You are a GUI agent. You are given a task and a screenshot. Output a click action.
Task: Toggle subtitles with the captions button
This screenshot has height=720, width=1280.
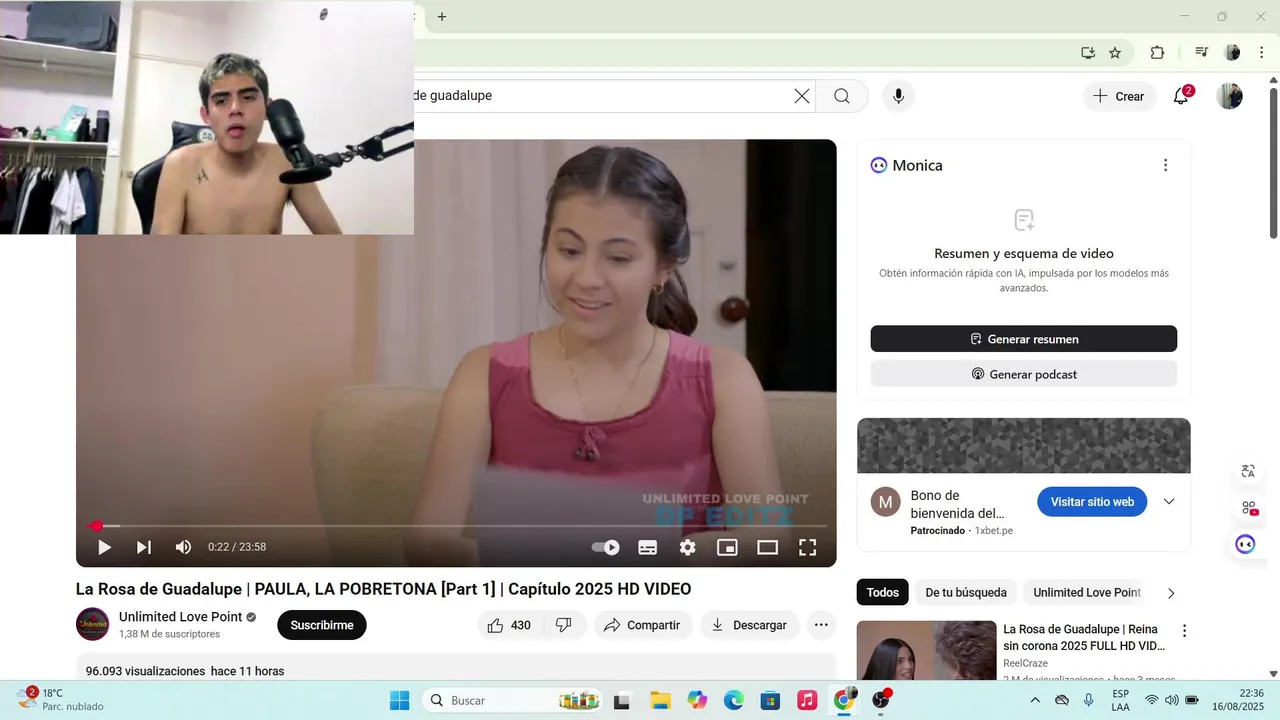(x=647, y=547)
